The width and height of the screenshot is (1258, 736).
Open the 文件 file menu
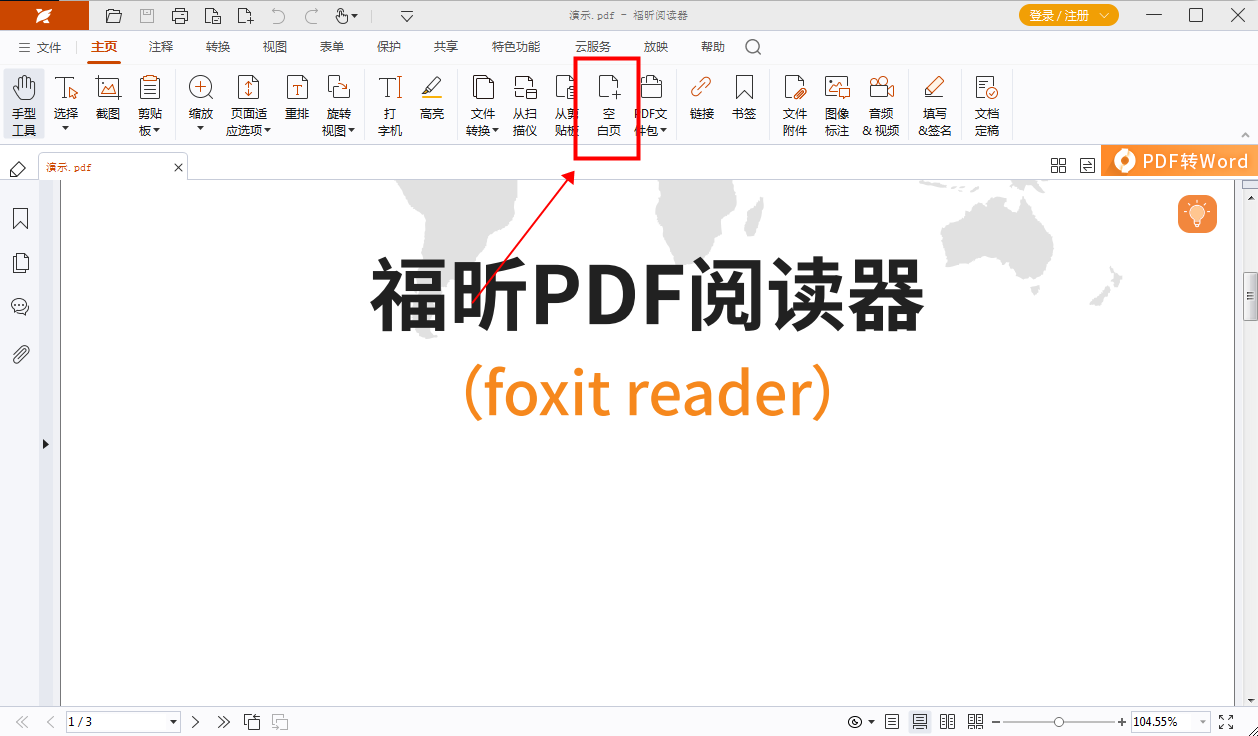click(40, 47)
